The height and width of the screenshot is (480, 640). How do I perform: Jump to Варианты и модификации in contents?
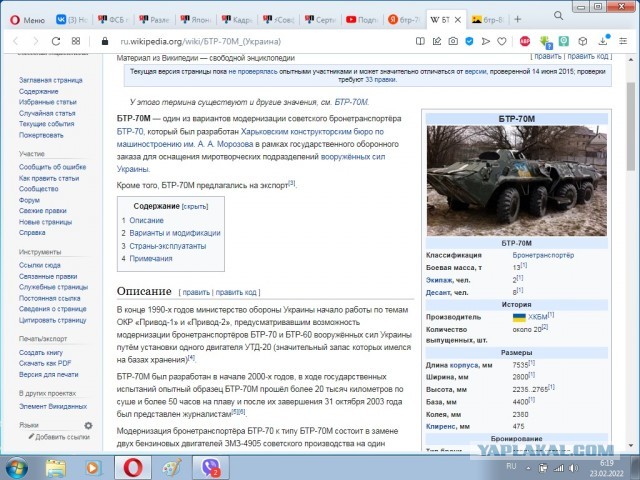(x=175, y=233)
